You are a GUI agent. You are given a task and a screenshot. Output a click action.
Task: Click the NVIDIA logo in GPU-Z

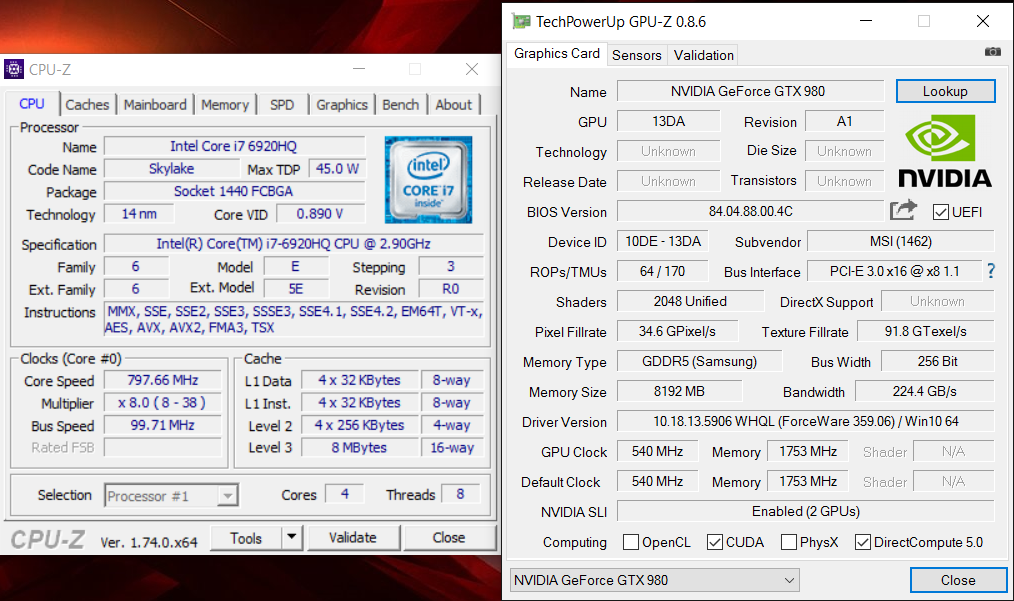945,151
